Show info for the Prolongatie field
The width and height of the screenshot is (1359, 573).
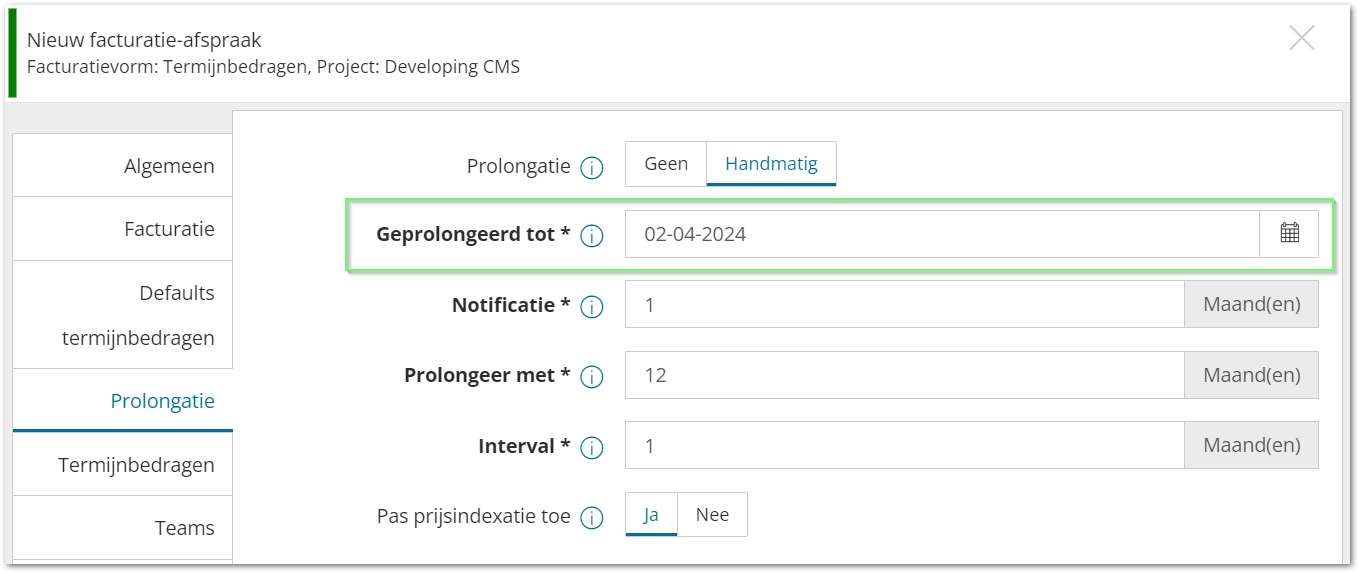592,167
